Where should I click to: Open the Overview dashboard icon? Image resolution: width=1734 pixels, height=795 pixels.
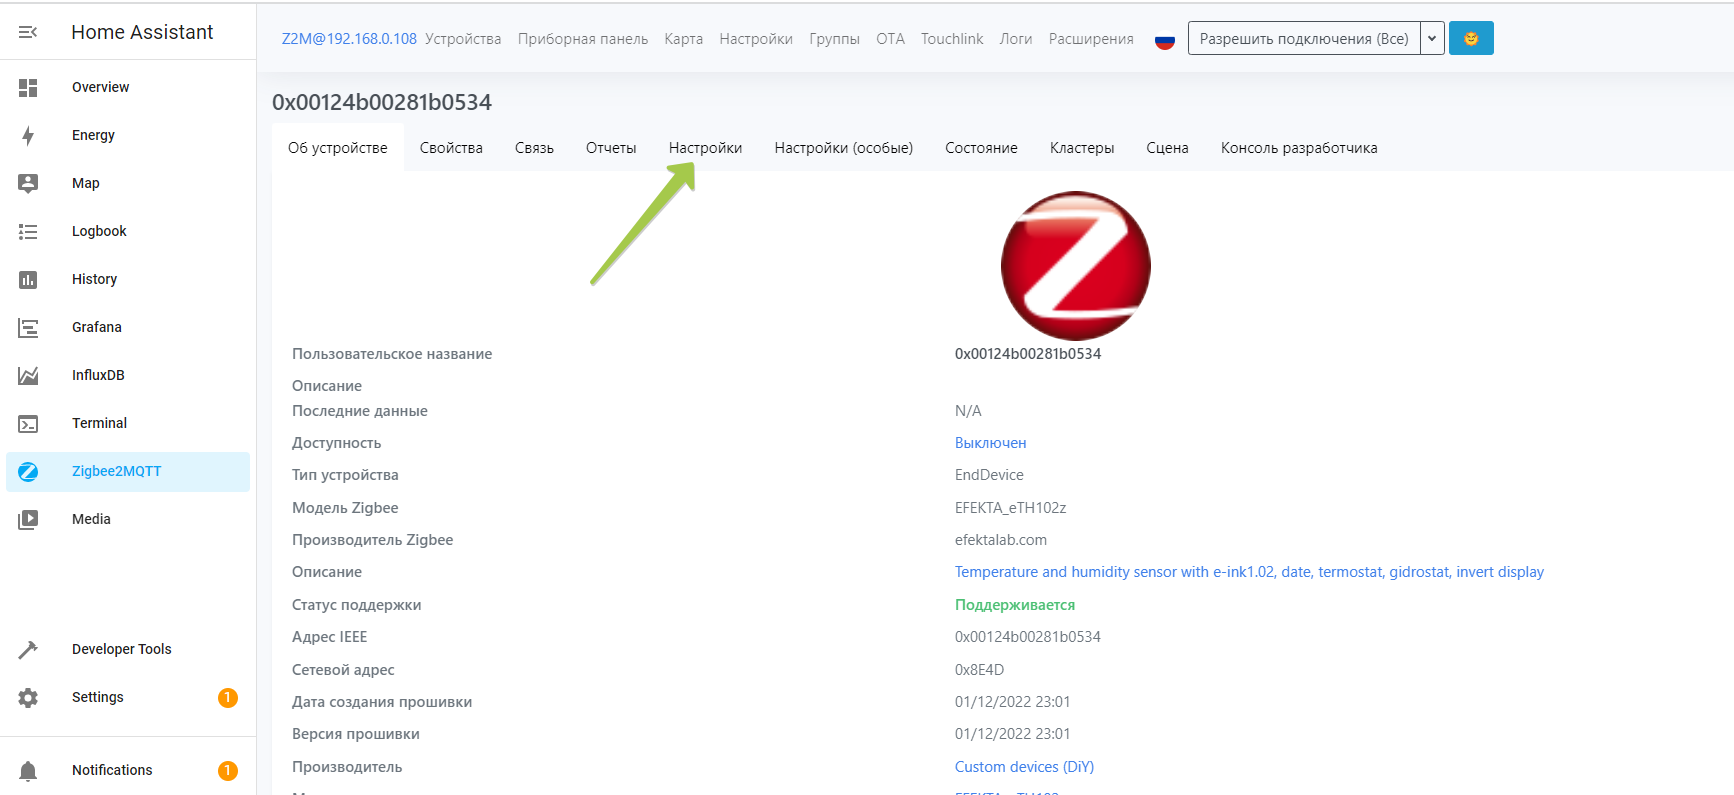click(28, 87)
